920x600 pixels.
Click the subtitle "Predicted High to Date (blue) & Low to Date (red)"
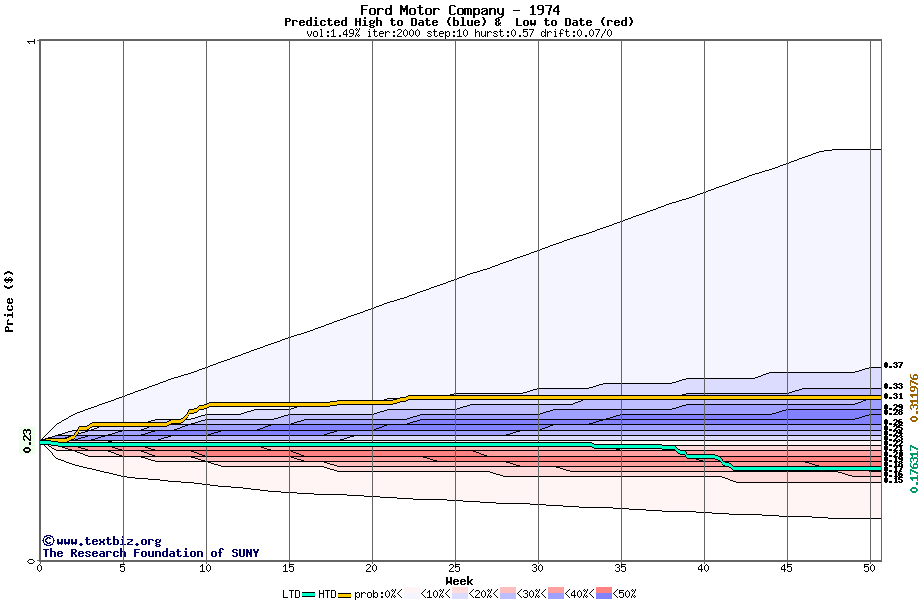click(x=459, y=22)
